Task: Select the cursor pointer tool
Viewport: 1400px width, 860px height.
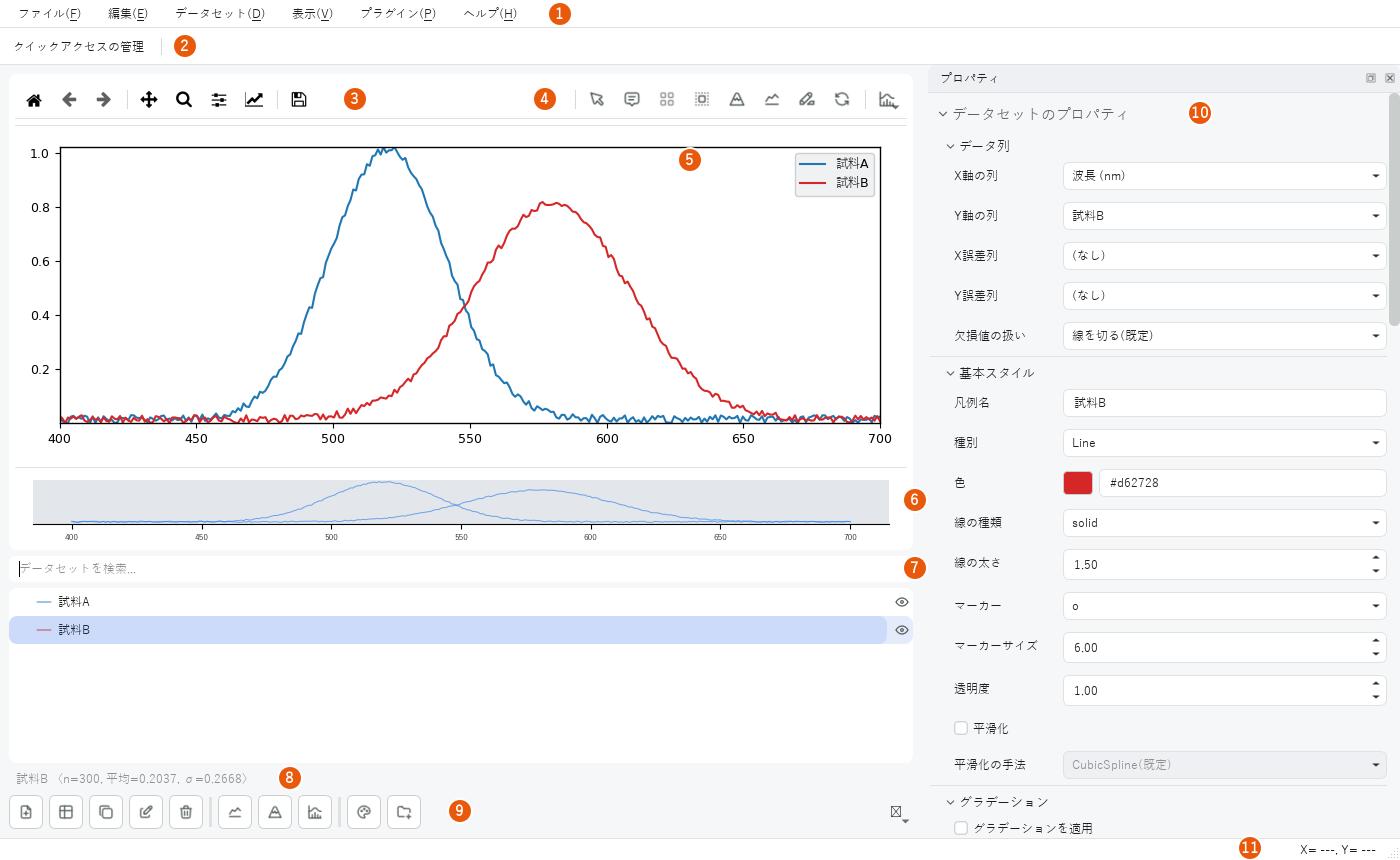Action: [597, 99]
